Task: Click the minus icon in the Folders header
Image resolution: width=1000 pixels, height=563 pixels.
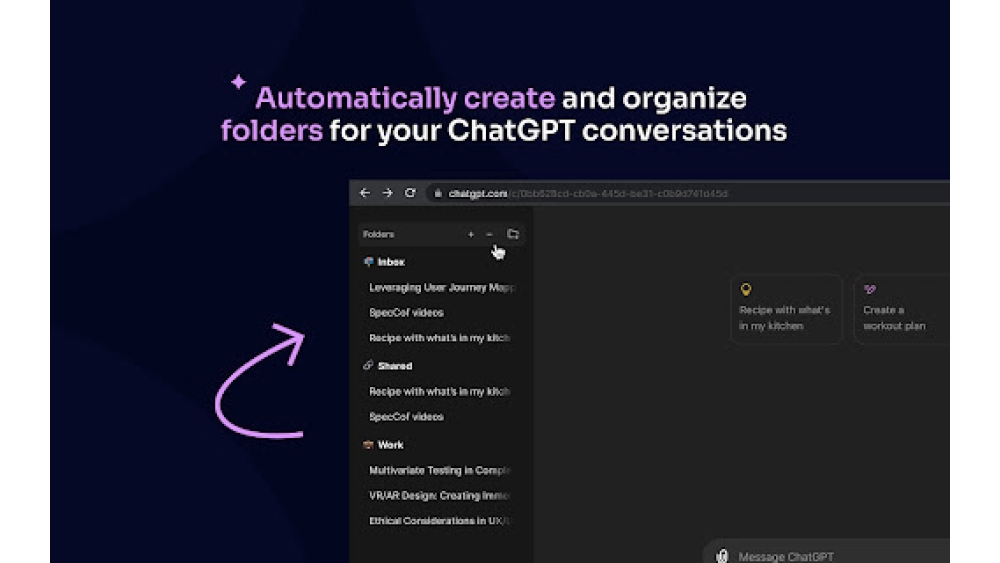Action: [x=489, y=235]
